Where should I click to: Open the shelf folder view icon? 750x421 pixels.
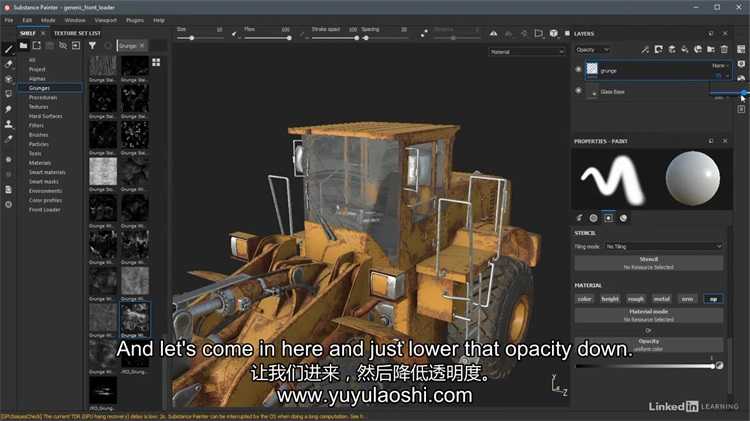(x=23, y=45)
